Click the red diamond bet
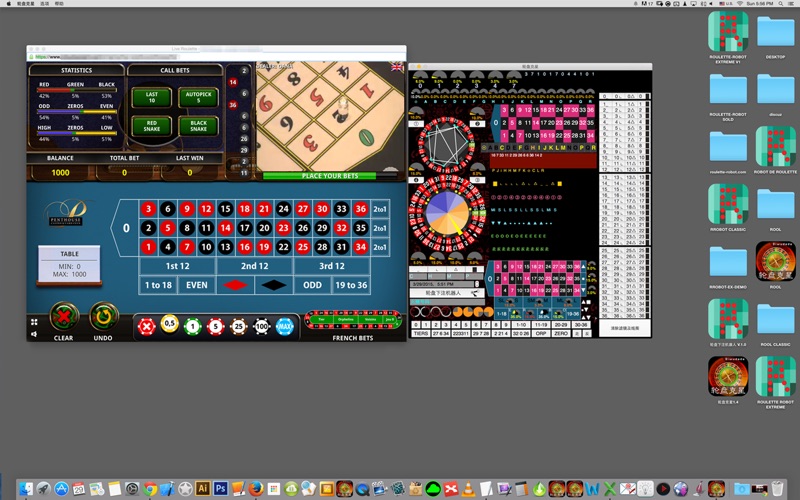The image size is (800, 500). pyautogui.click(x=234, y=285)
